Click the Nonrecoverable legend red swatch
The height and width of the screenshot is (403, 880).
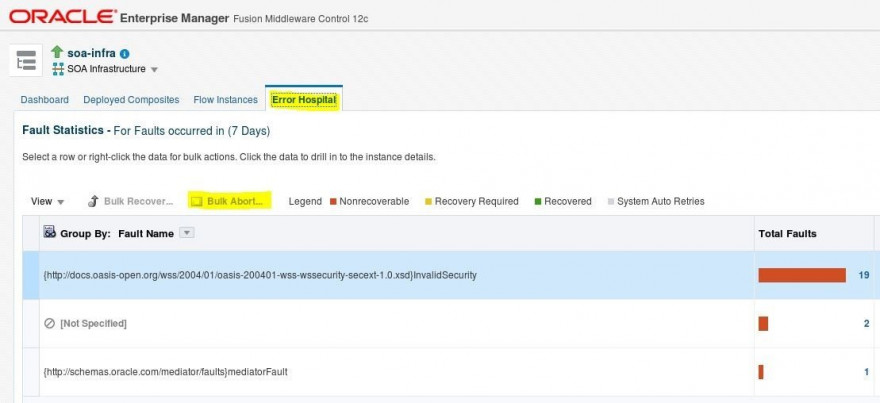333,202
